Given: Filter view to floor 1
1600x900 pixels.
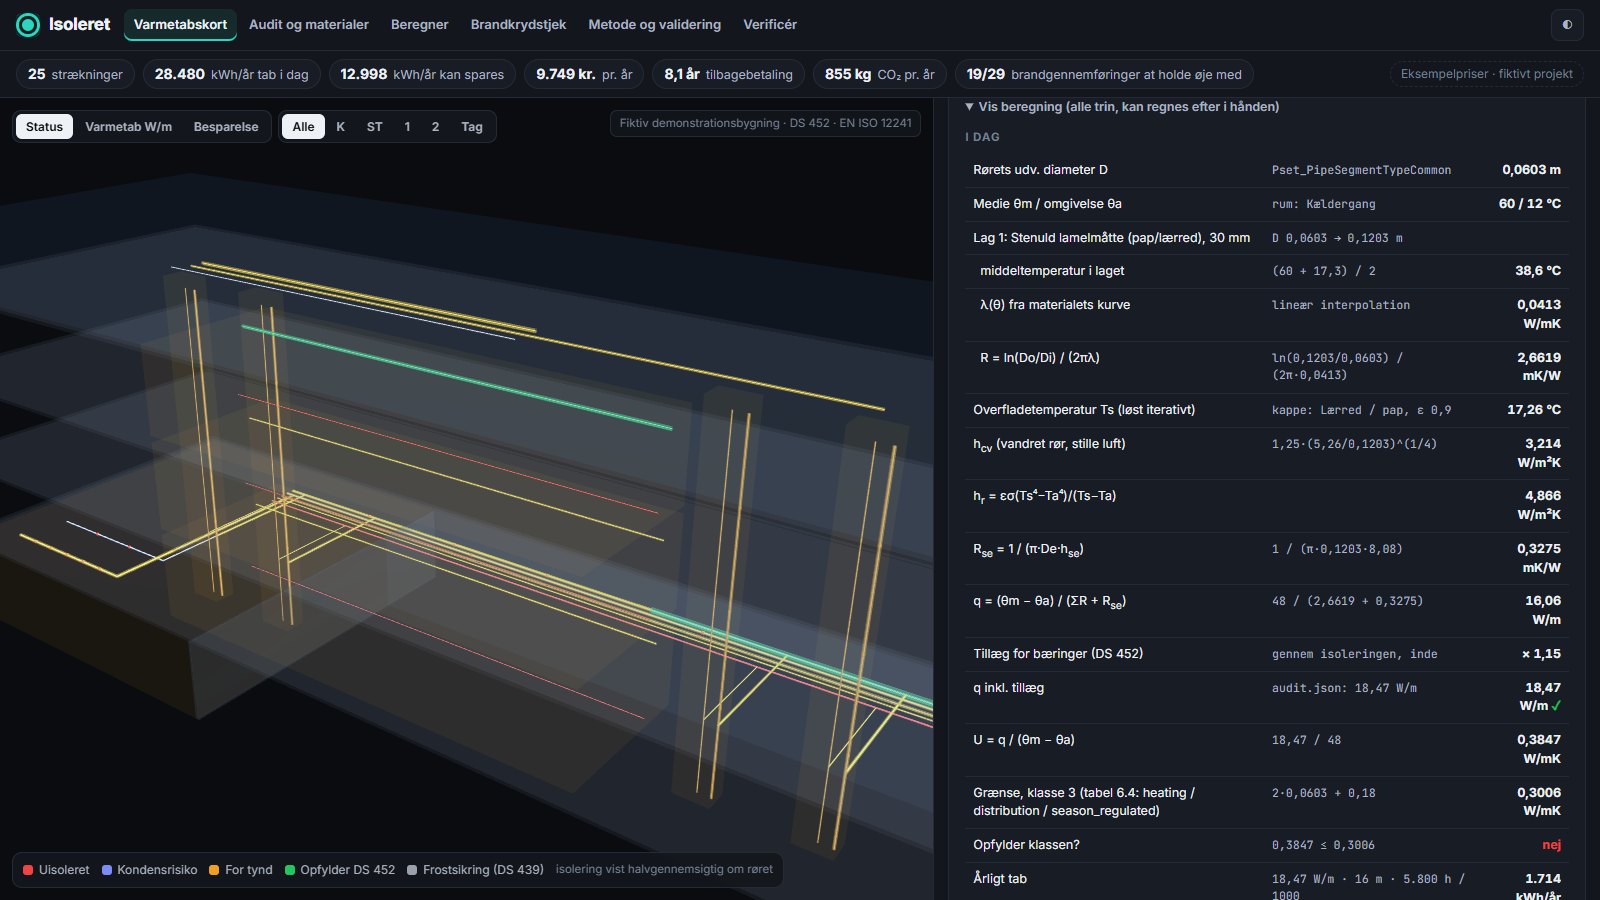Looking at the screenshot, I should point(407,127).
